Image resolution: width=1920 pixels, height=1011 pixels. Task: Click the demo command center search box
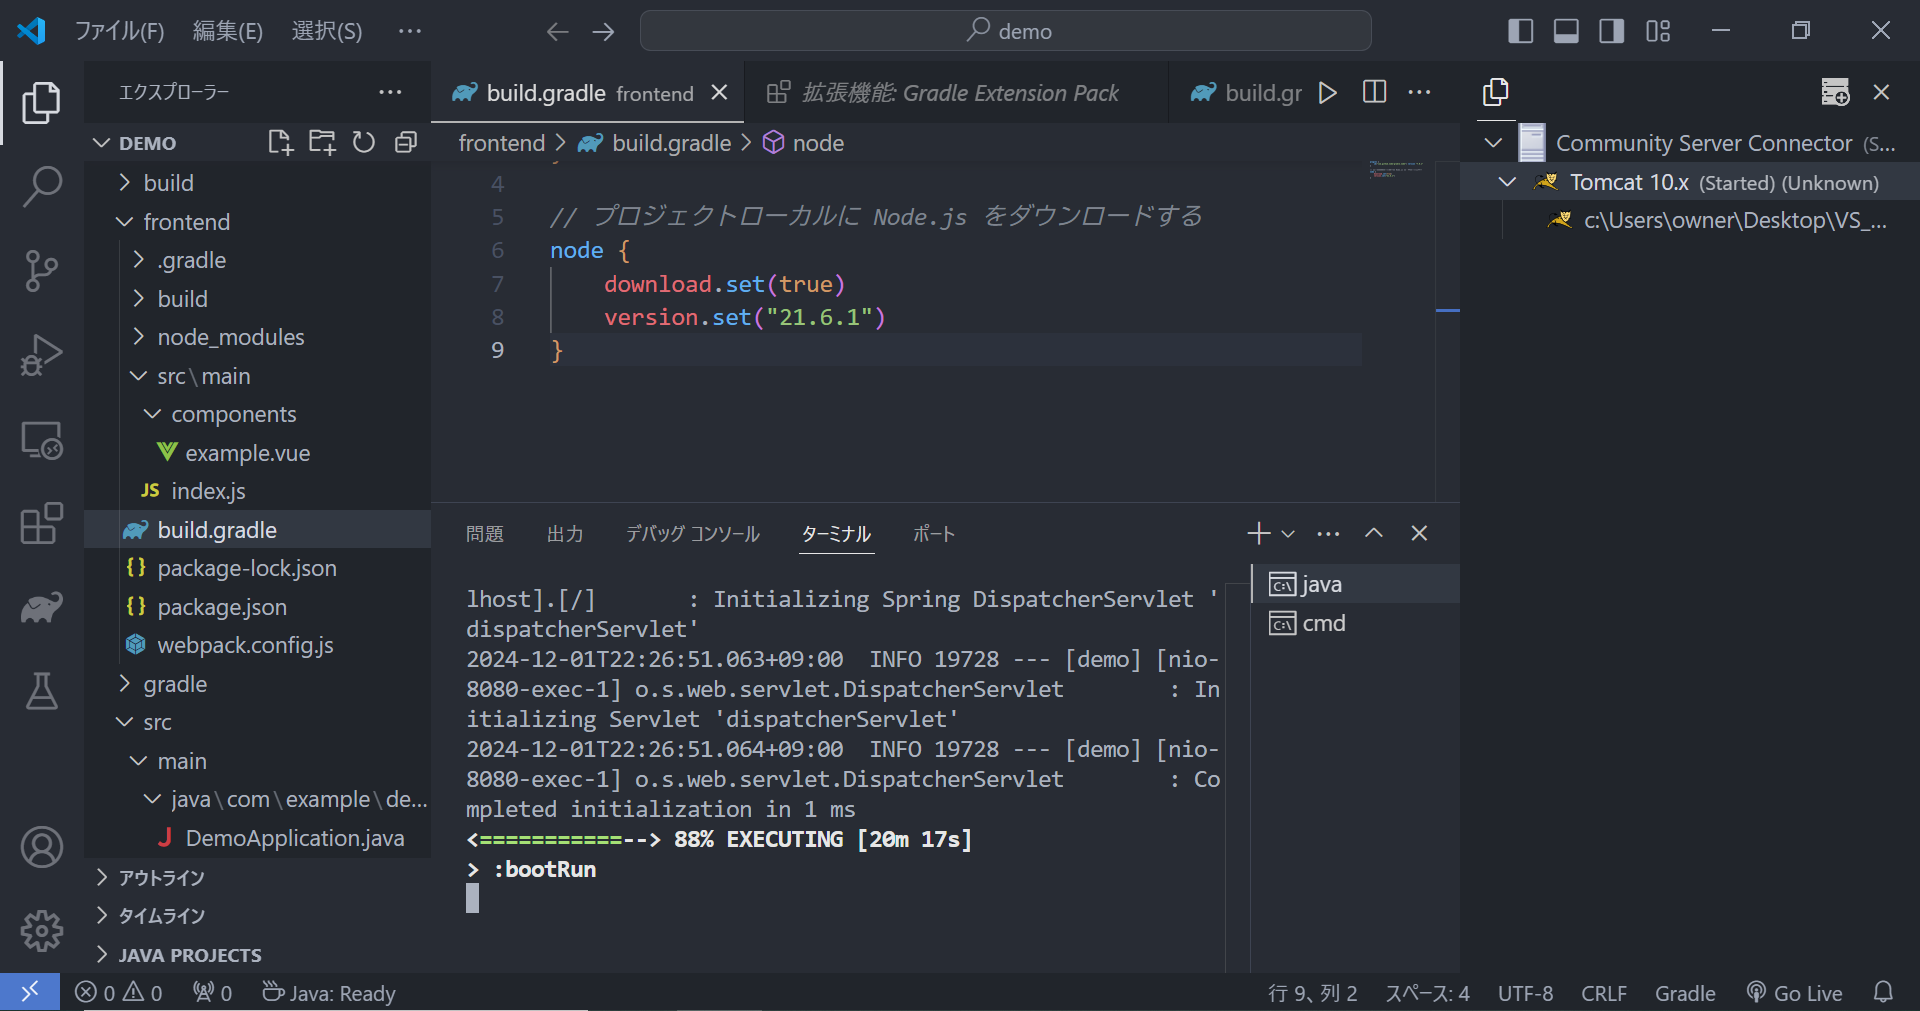coord(1005,31)
